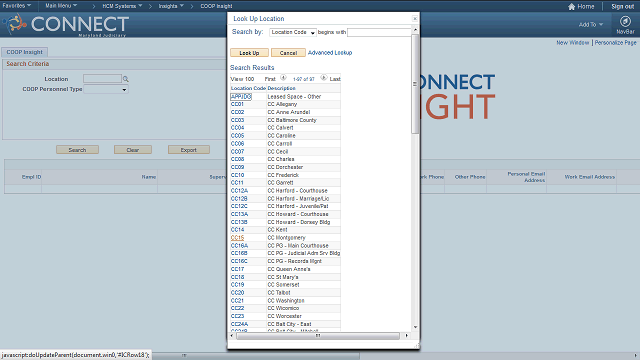Select location code CC16A
Screen dimensions: 640x360
(x=239, y=246)
